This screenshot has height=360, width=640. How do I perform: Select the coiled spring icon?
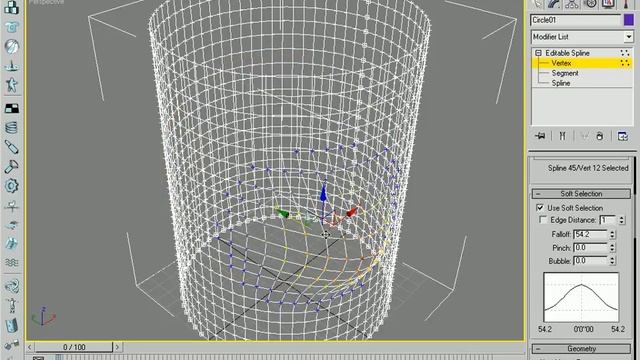pos(11,127)
